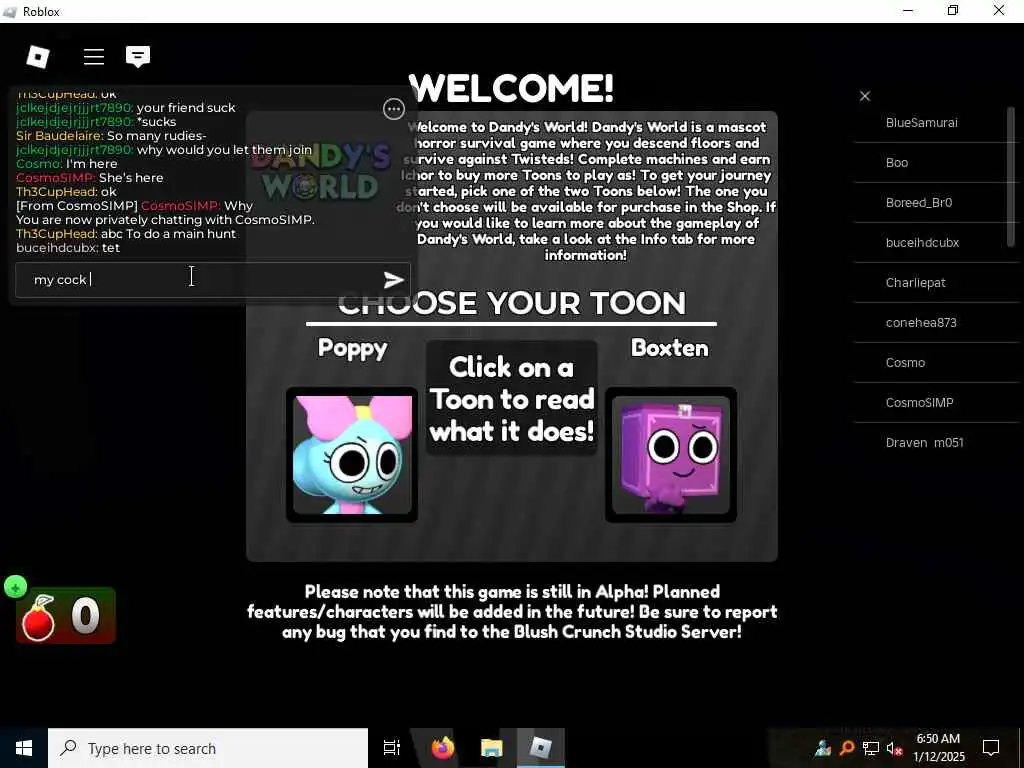Open the muted volume tray icon

click(894, 748)
